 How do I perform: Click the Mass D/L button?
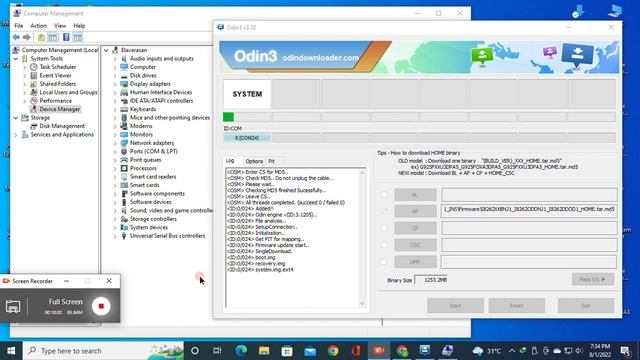[x=593, y=280]
